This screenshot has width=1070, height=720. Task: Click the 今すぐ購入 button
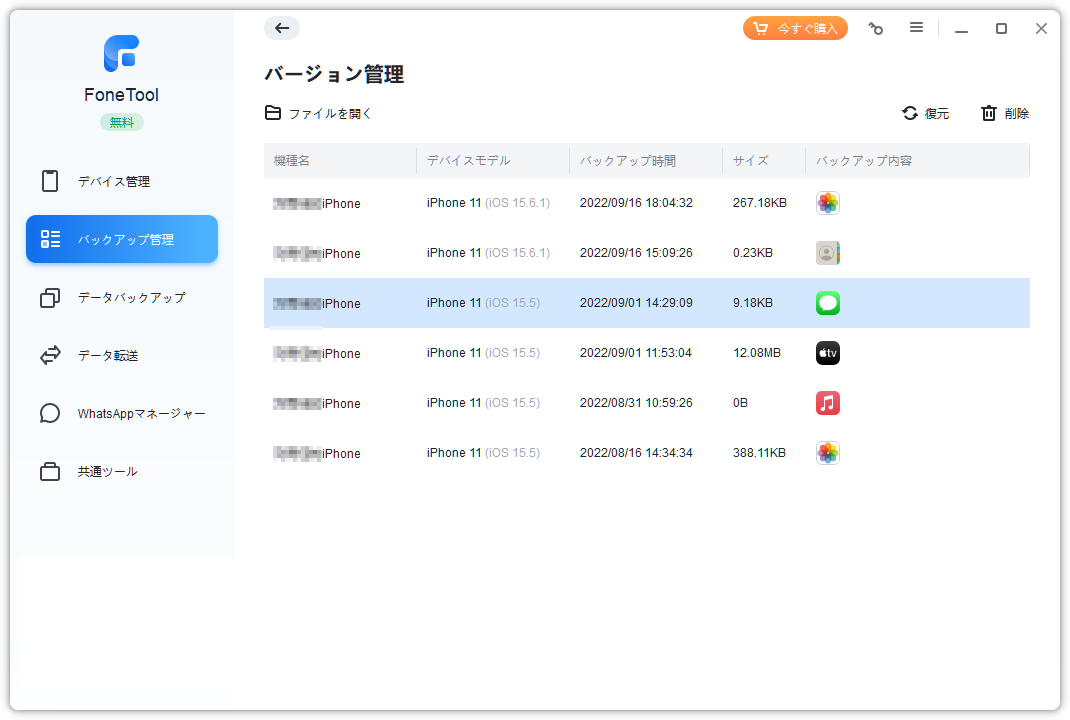(795, 28)
